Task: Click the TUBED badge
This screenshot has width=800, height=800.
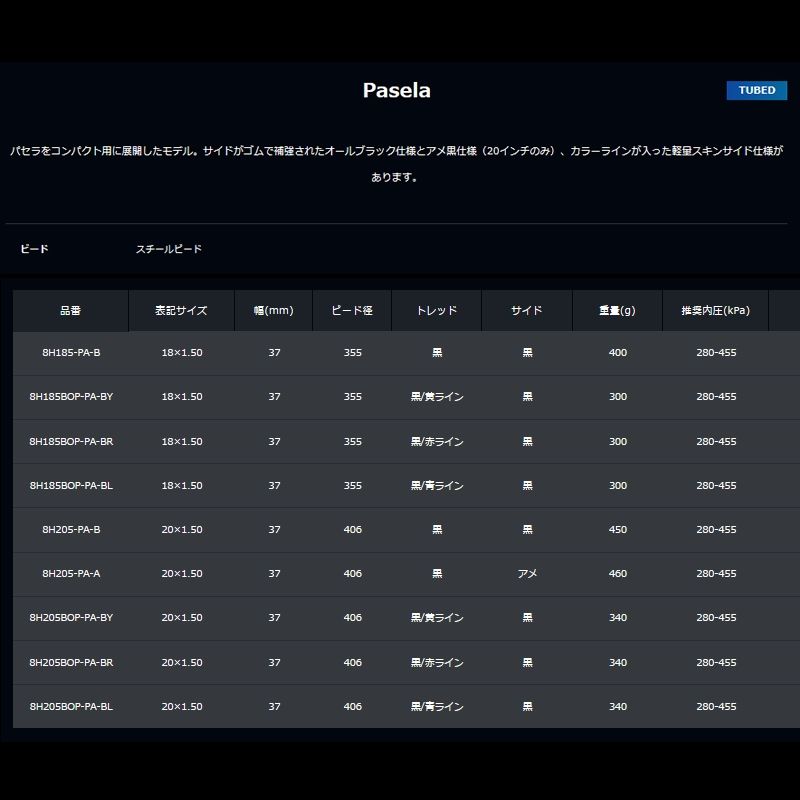Action: point(756,90)
